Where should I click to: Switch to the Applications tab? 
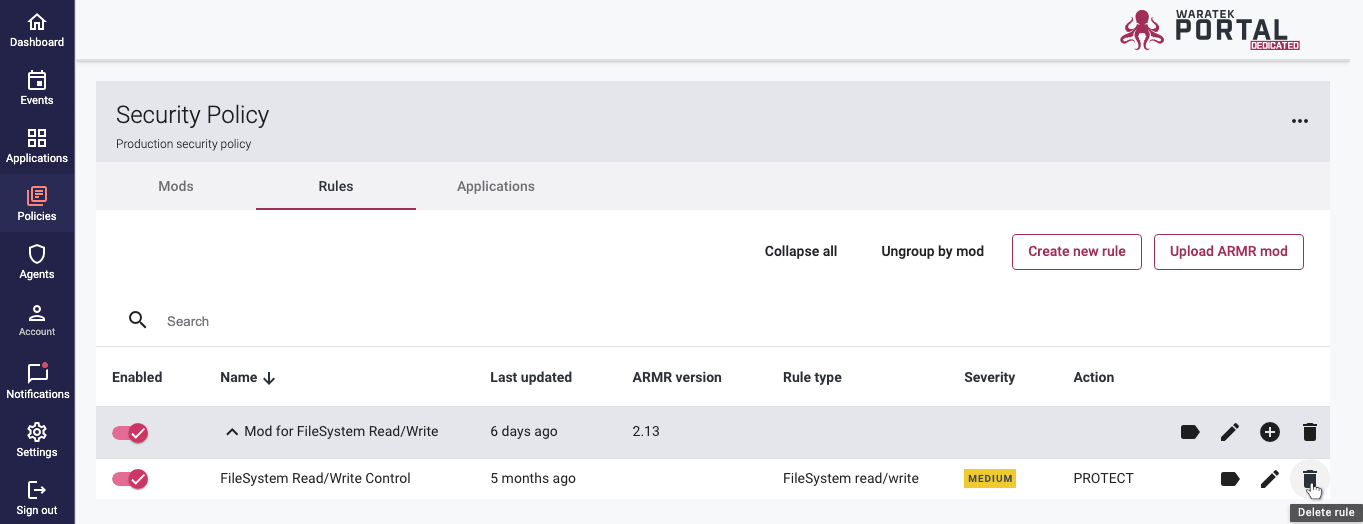tap(496, 186)
